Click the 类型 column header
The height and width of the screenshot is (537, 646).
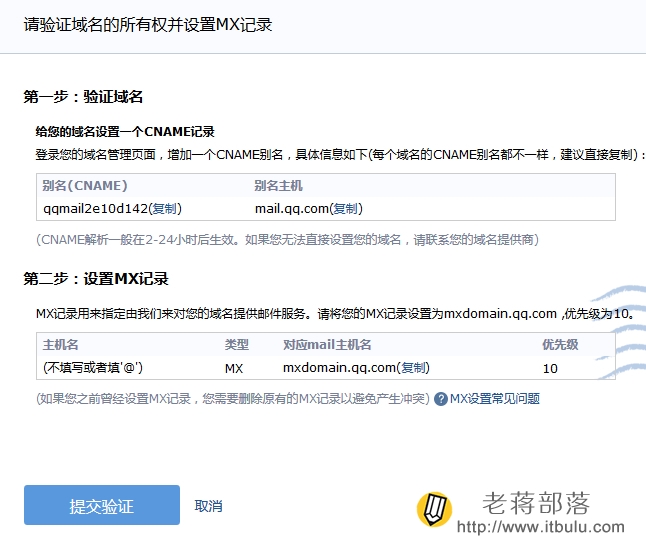pos(236,345)
